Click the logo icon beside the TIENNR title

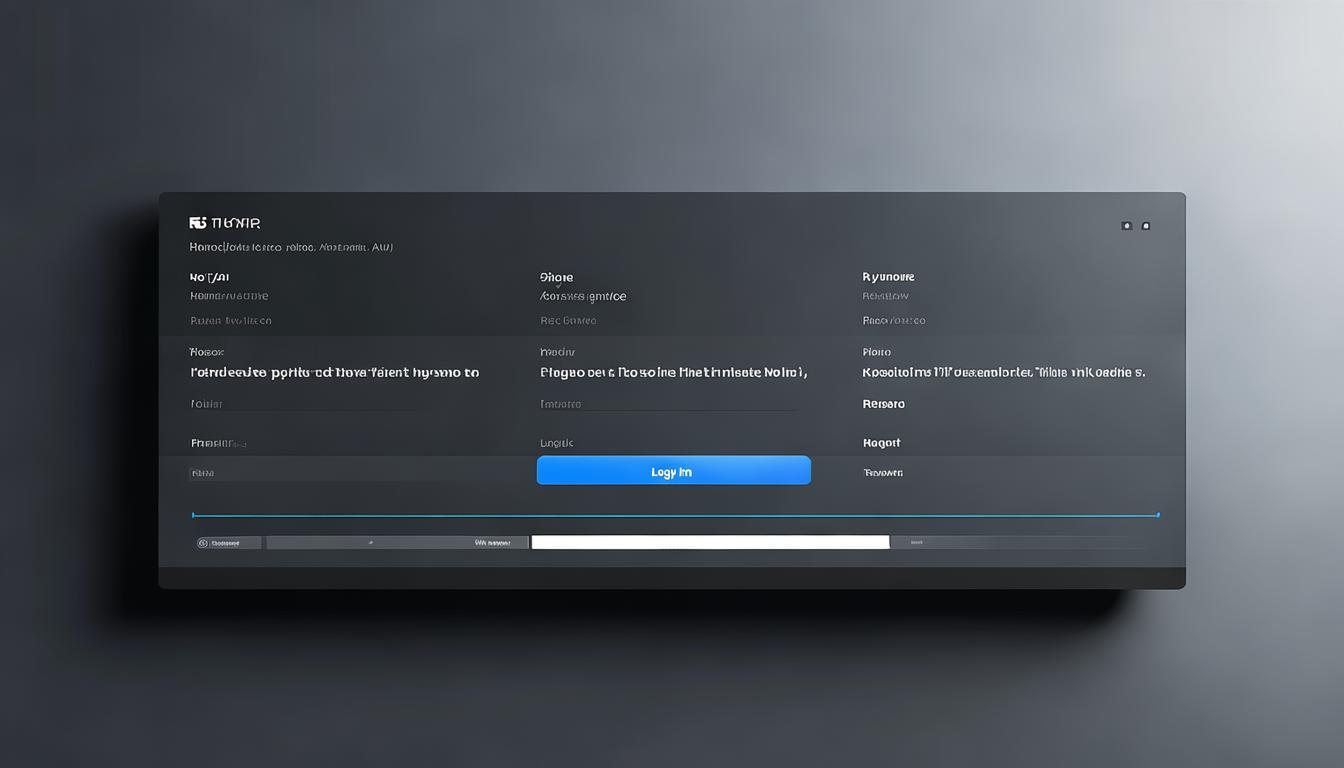pos(197,223)
